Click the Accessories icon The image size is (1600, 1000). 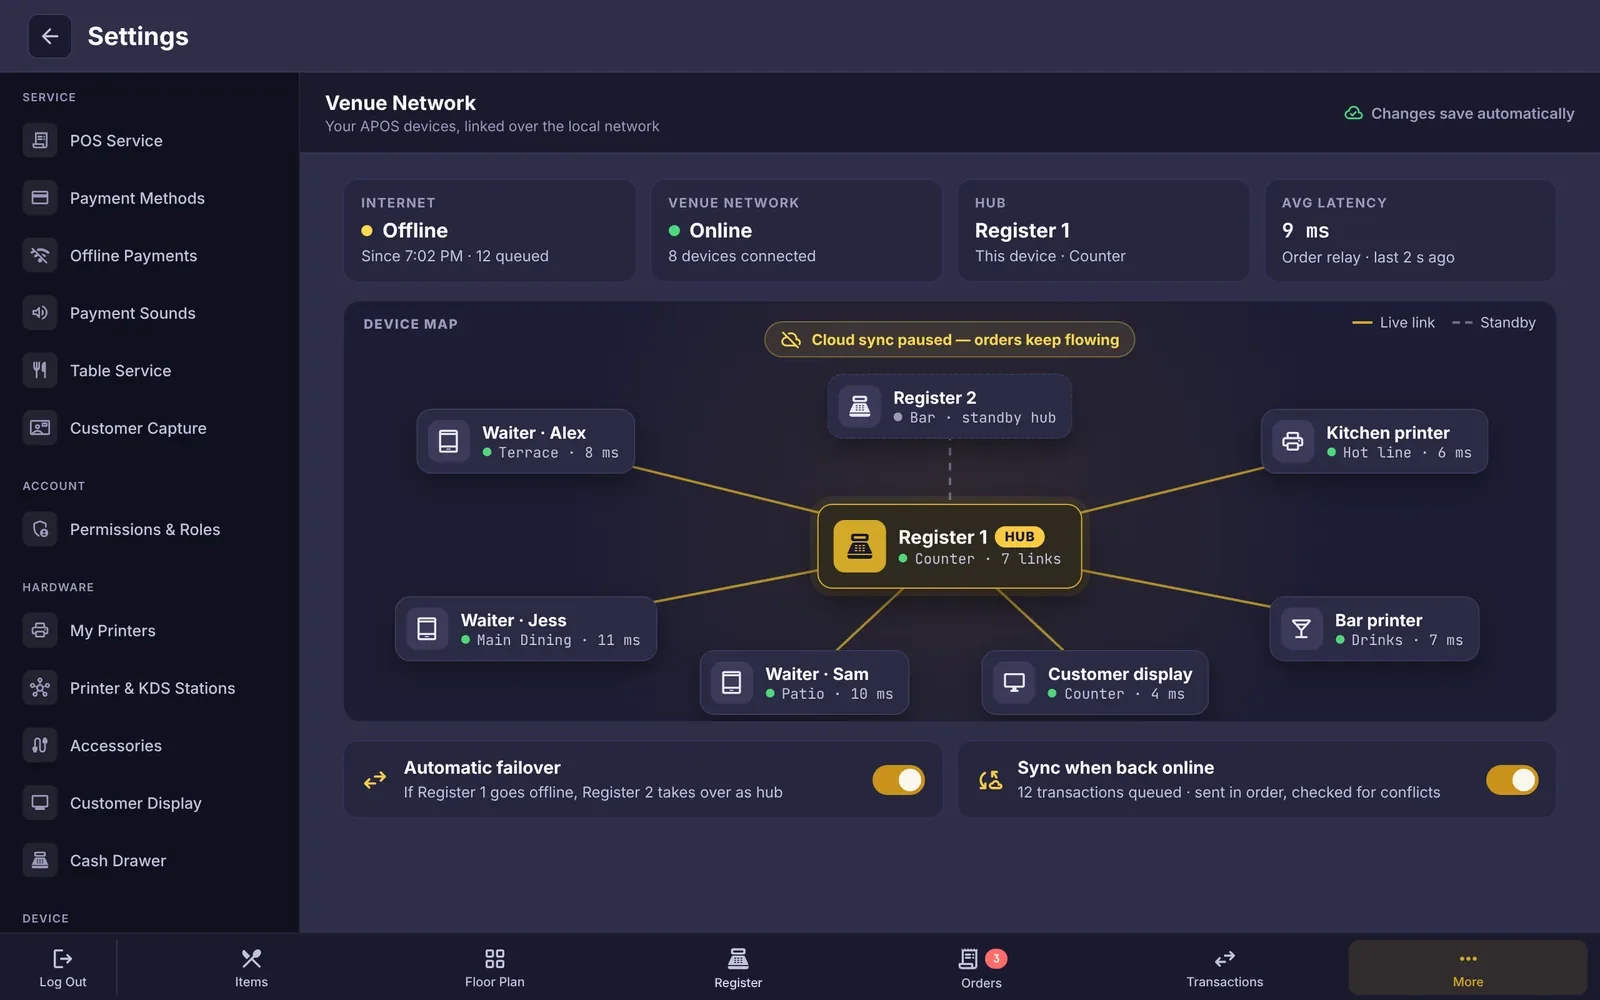tap(40, 746)
